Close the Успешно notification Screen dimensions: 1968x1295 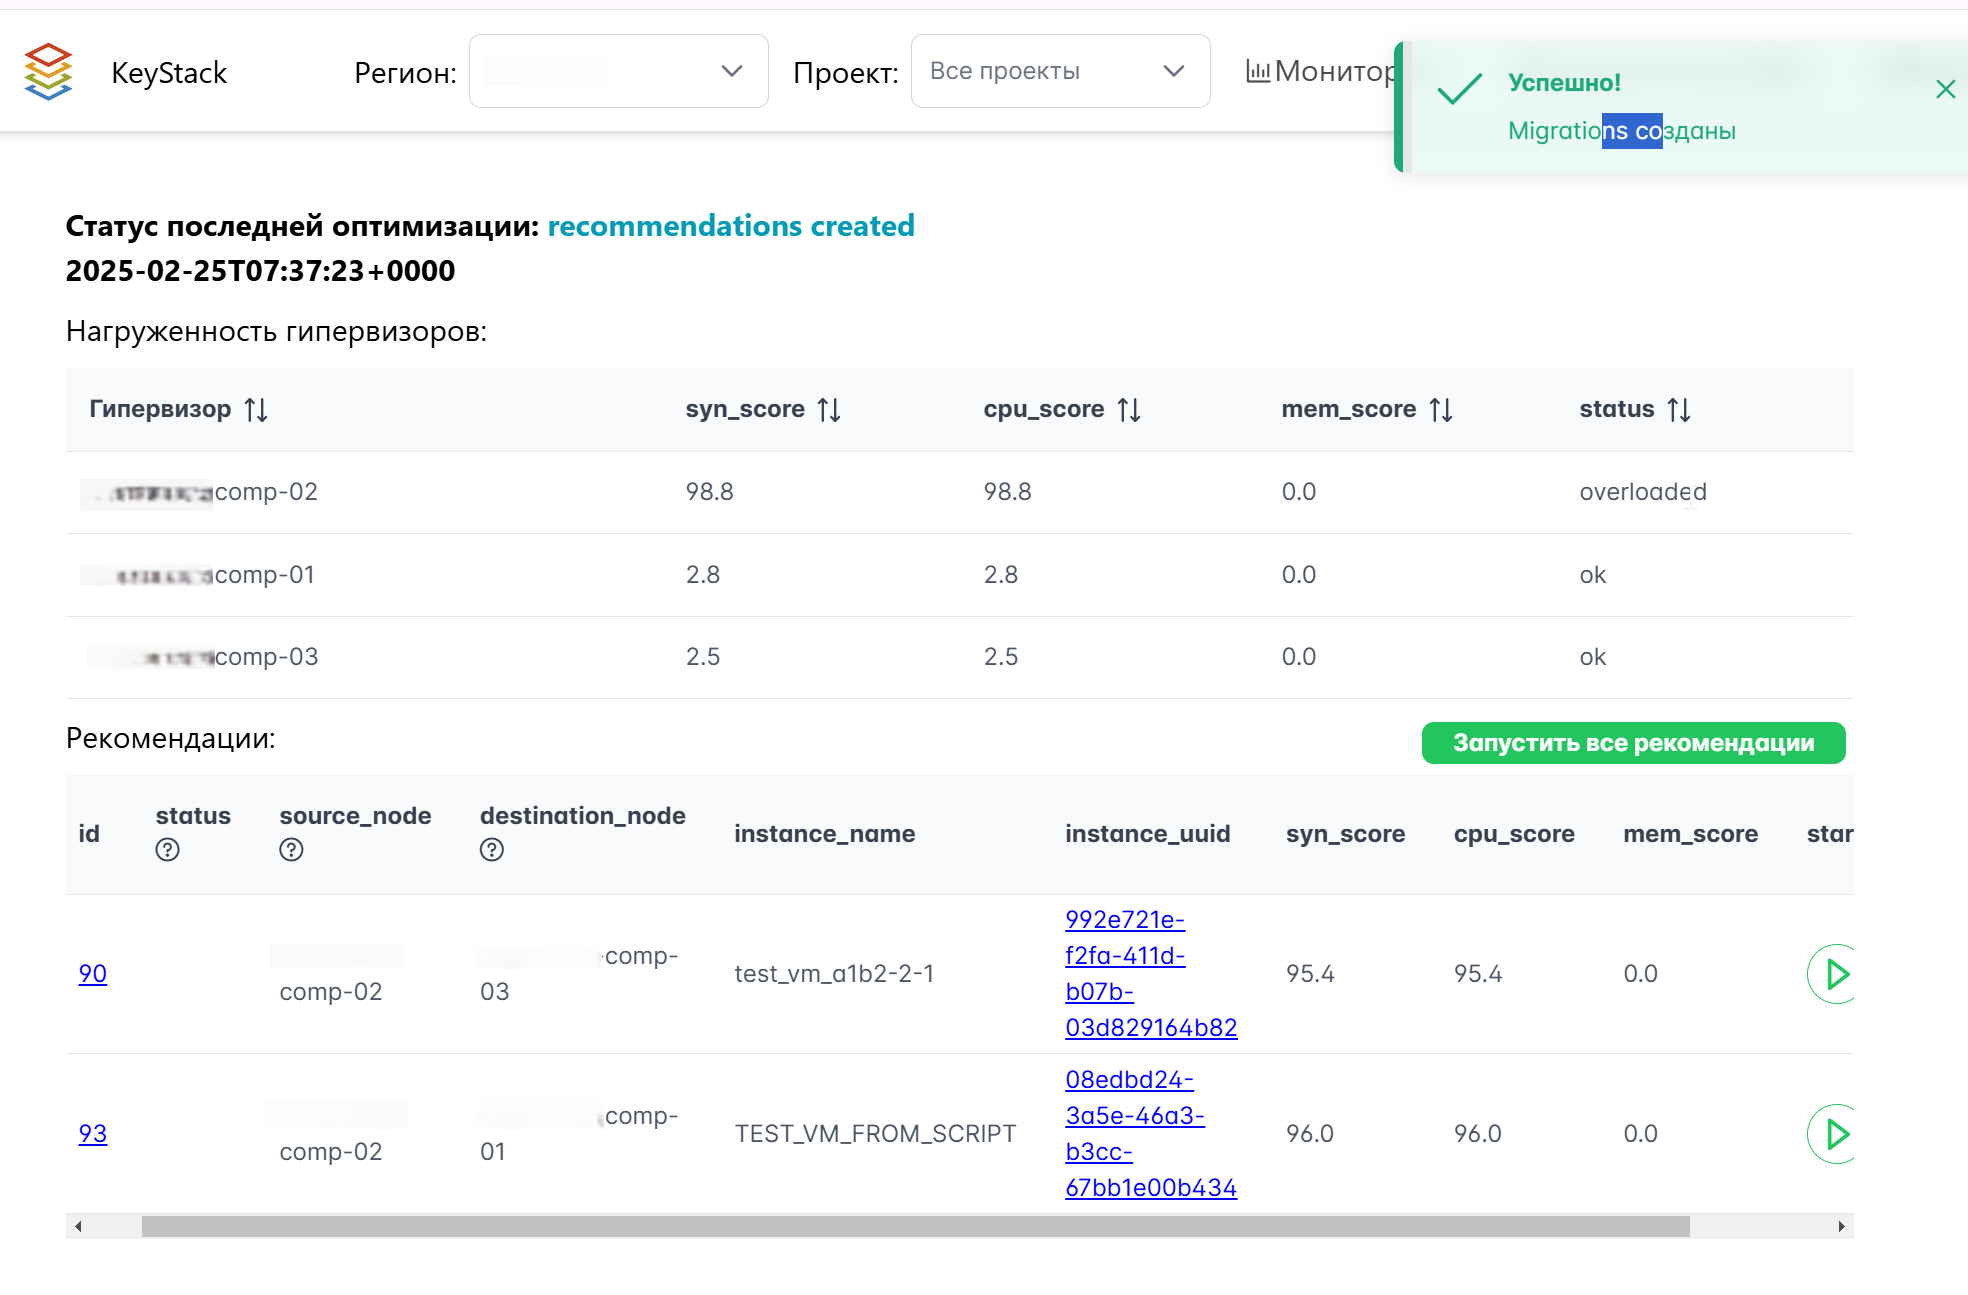click(1945, 90)
